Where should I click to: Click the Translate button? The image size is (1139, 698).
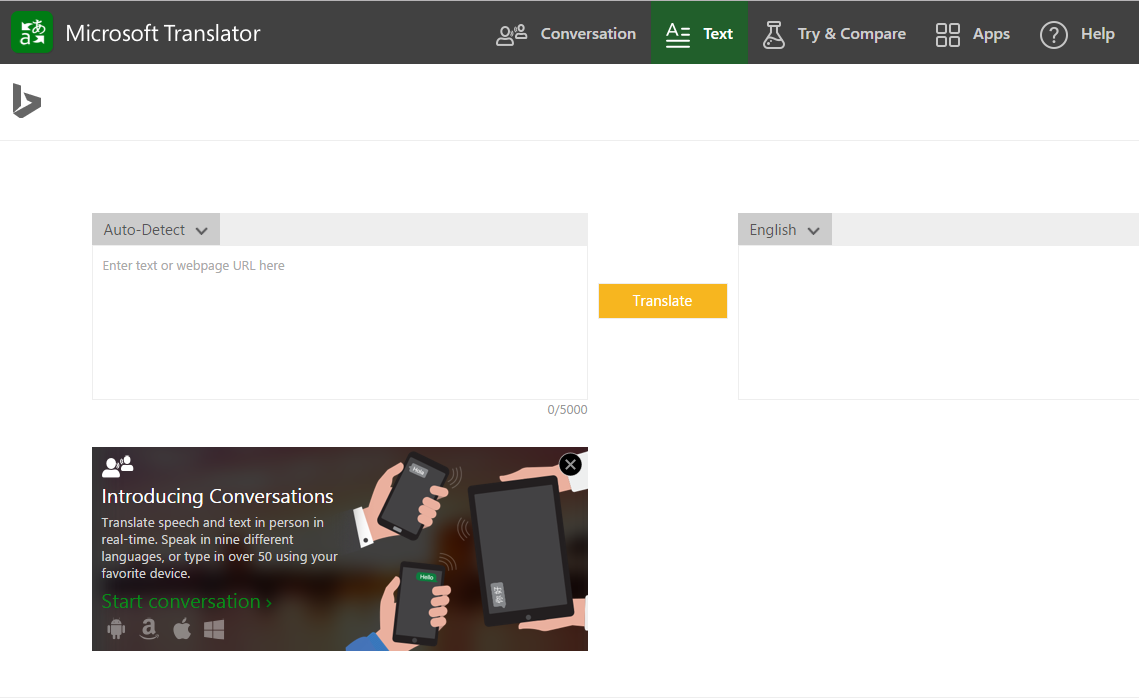662,301
